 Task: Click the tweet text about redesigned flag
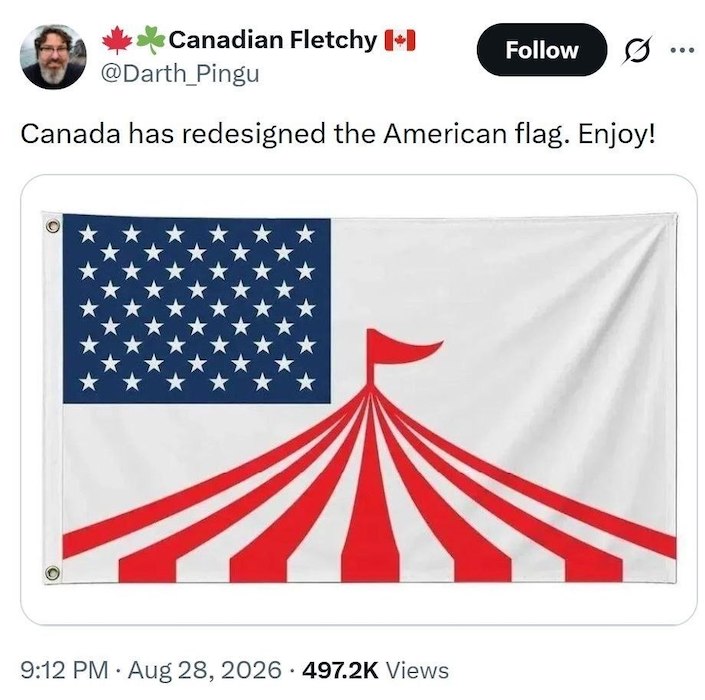(x=338, y=134)
